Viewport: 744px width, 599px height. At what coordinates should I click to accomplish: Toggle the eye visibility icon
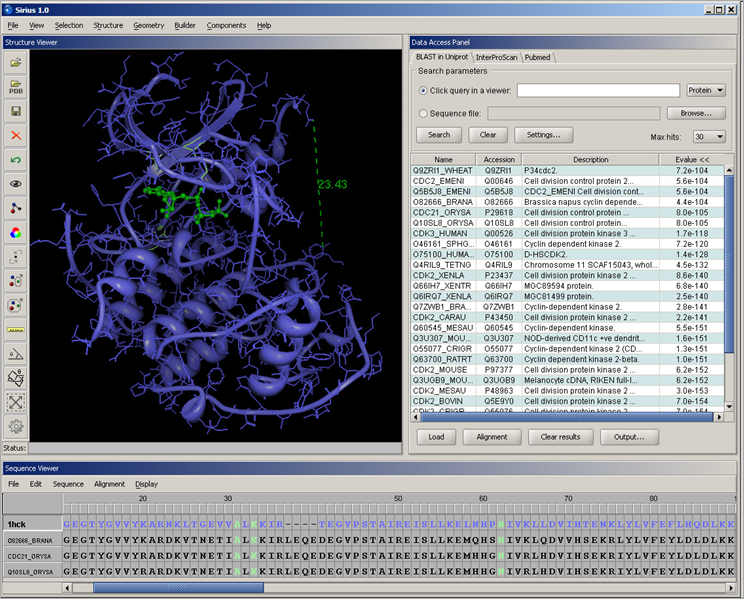coord(16,184)
